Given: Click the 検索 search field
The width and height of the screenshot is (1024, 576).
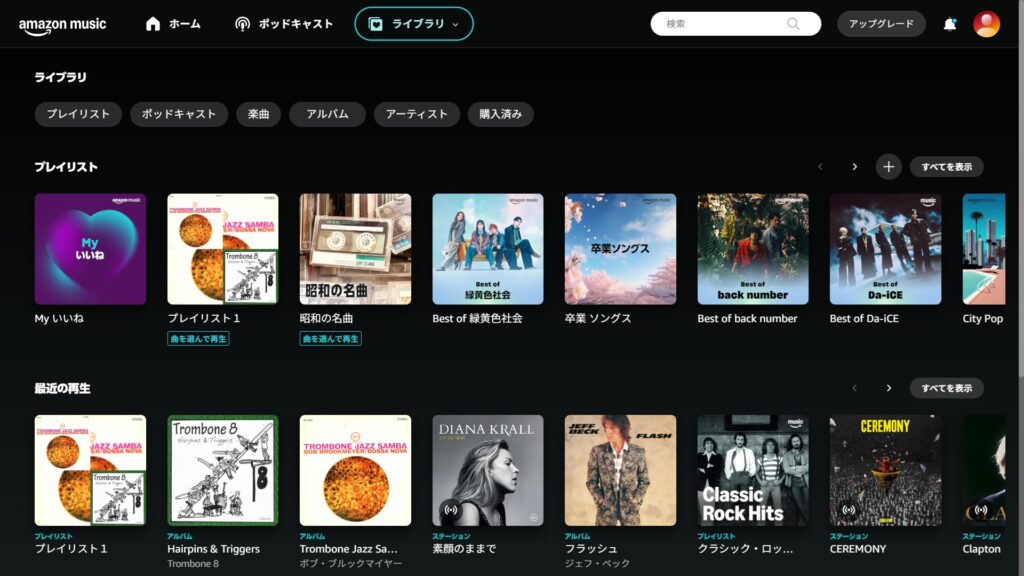Looking at the screenshot, I should tap(722, 24).
